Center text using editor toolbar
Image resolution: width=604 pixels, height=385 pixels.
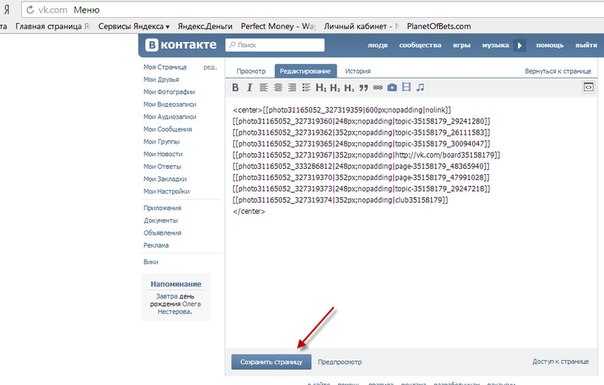(x=278, y=87)
